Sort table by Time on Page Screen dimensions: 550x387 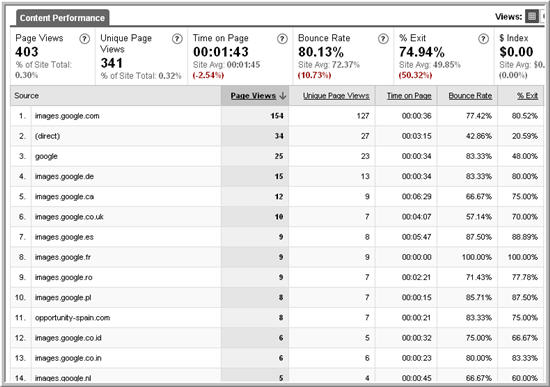(x=409, y=96)
